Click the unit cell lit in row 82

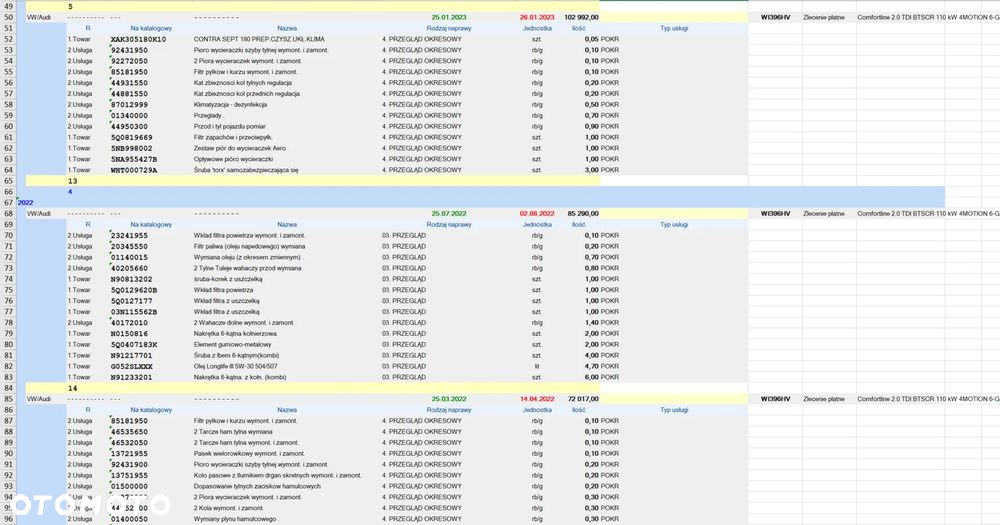(x=537, y=366)
